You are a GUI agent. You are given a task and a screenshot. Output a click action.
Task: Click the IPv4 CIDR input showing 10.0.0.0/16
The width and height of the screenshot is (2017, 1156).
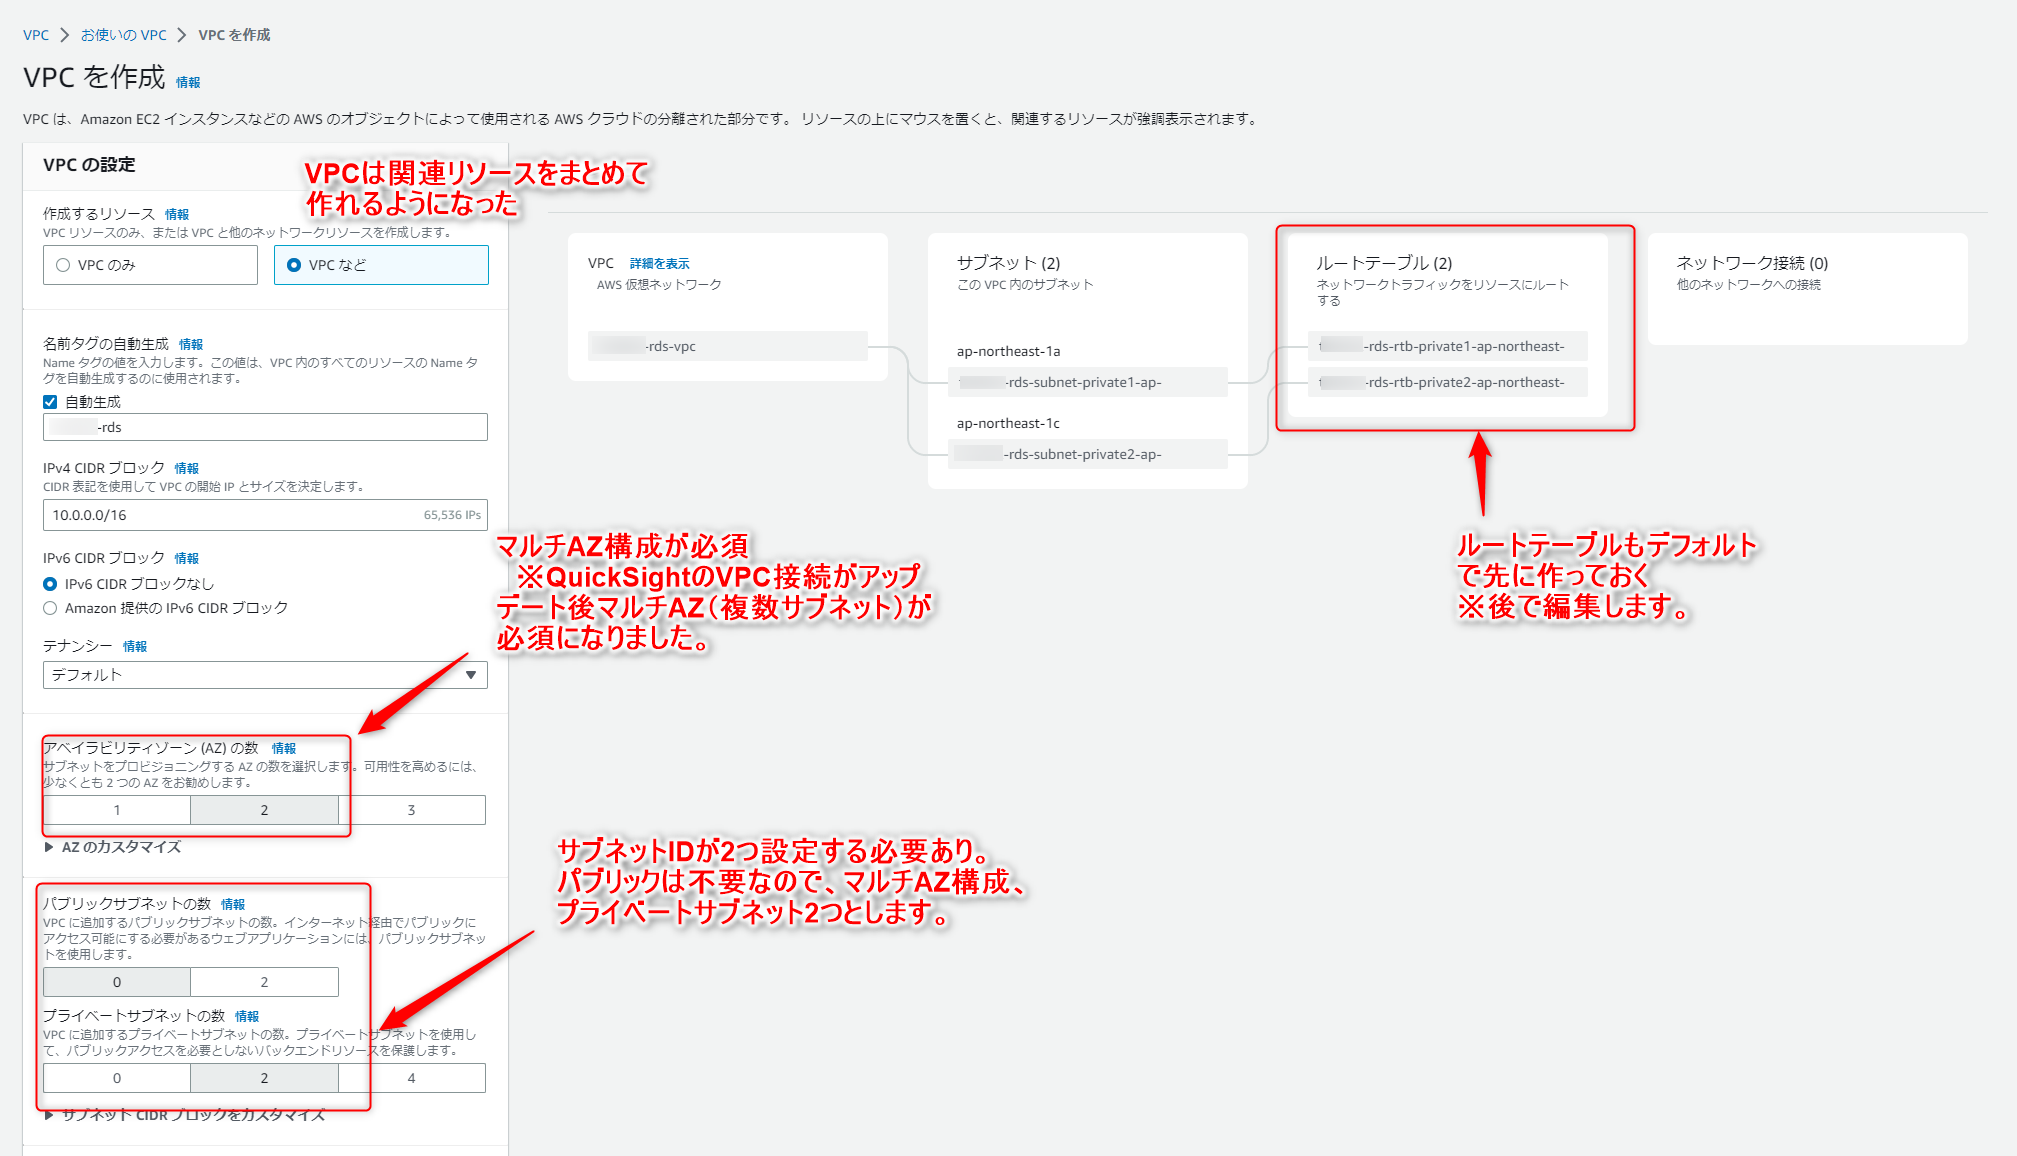click(x=264, y=515)
